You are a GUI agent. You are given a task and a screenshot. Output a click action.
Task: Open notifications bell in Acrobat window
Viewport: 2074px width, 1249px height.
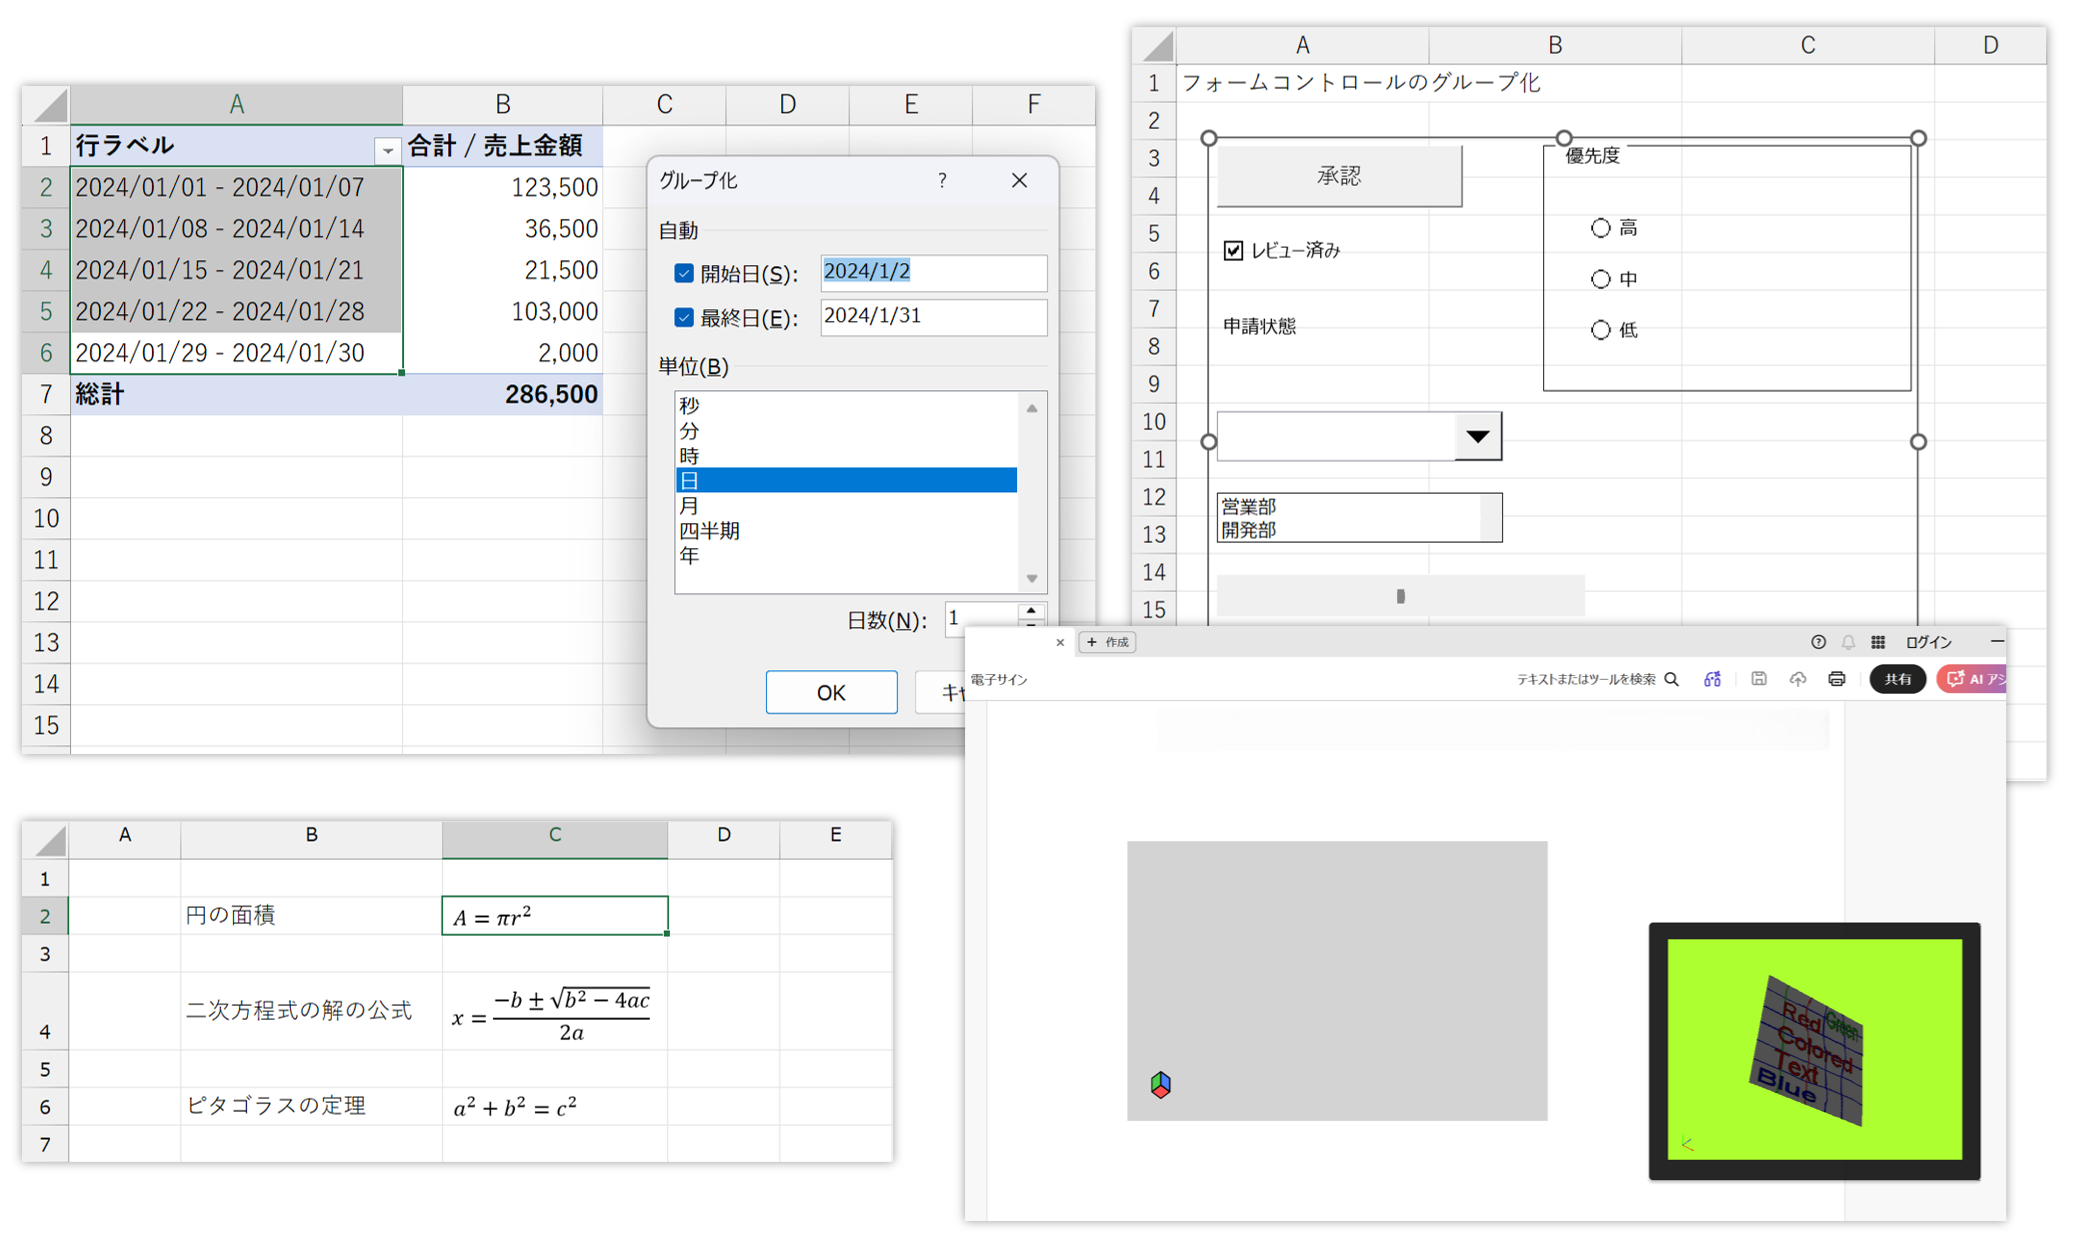point(1848,642)
